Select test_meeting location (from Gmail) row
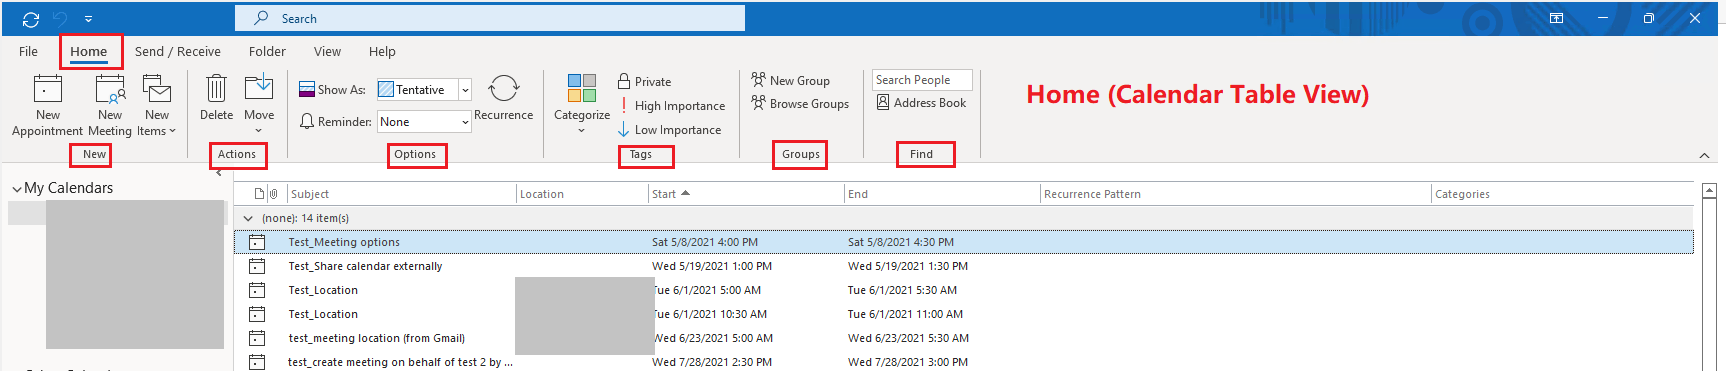 pos(964,338)
